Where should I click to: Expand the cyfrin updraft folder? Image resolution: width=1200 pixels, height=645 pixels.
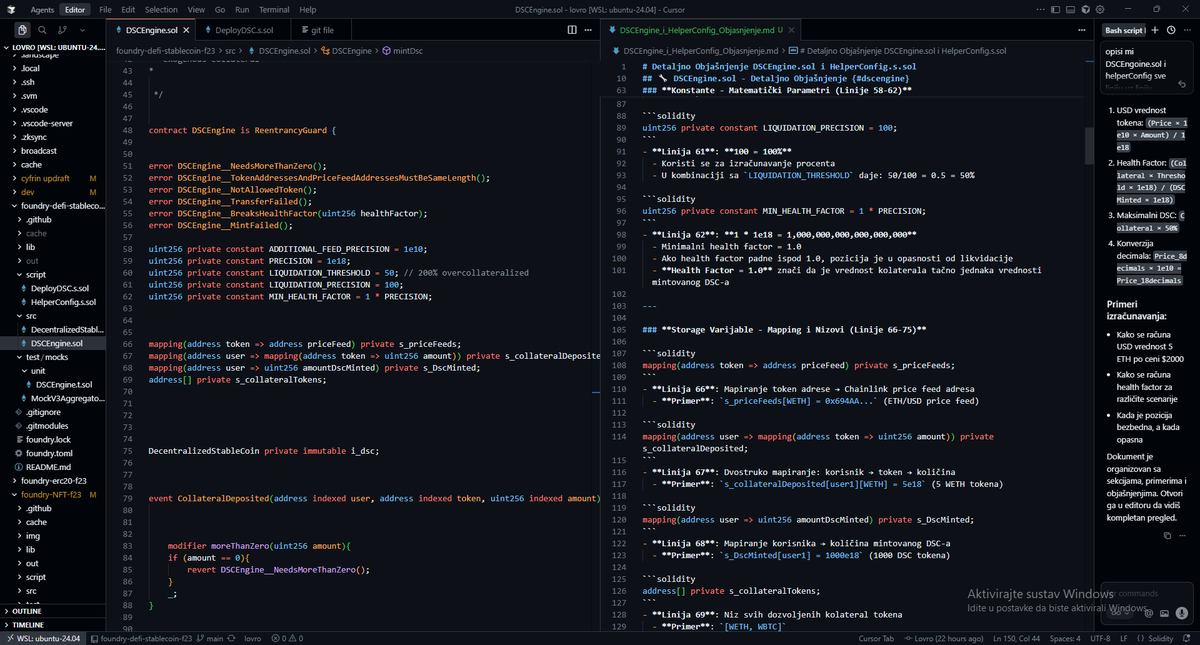point(53,178)
